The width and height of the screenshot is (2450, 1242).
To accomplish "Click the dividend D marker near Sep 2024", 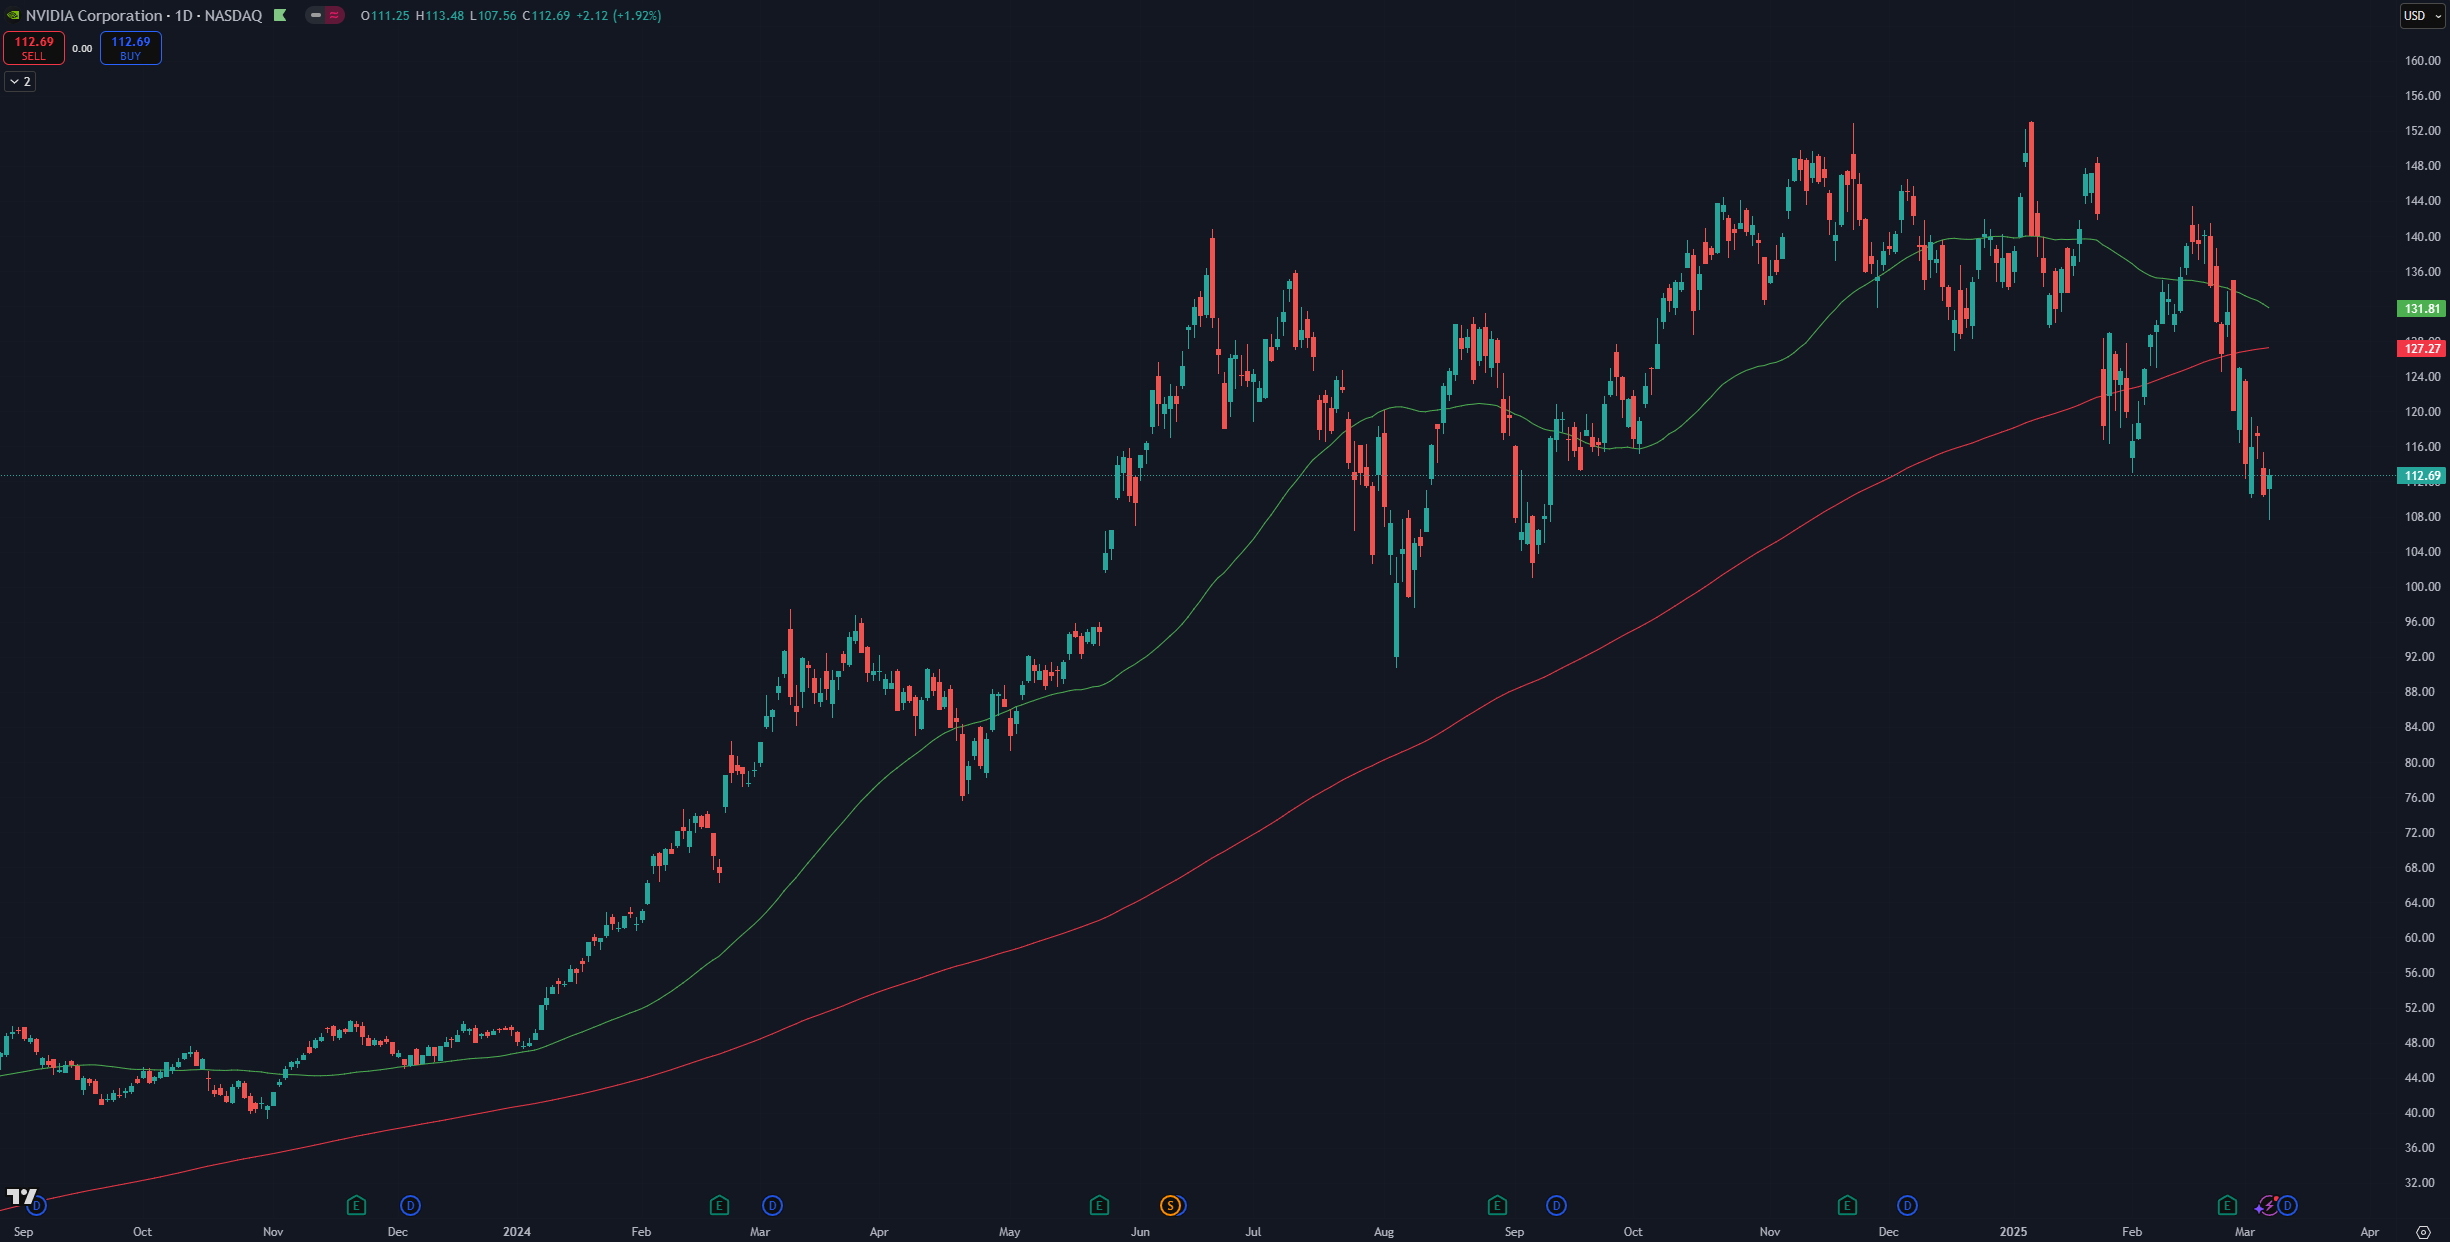I will coord(1556,1205).
